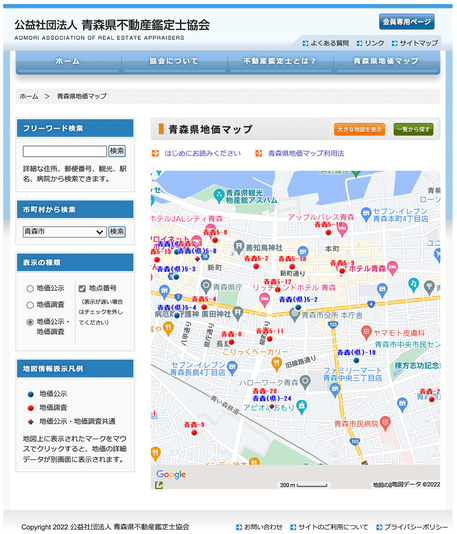Select the 地価公示 radio button
The image size is (457, 534).
30,289
